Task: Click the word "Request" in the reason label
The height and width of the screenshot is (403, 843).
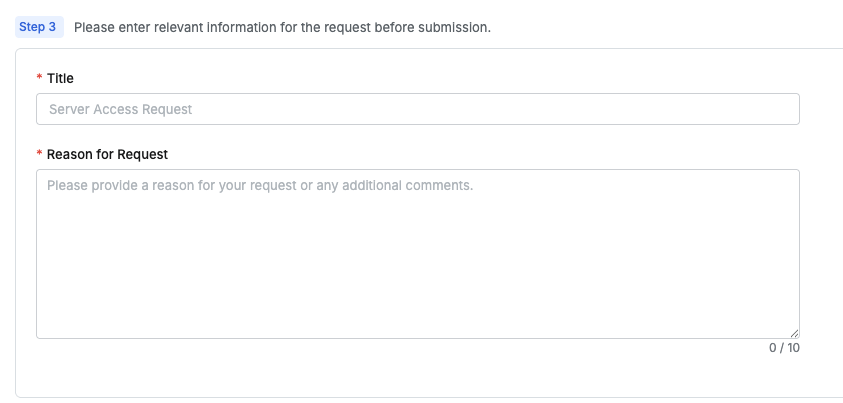Action: tap(142, 154)
